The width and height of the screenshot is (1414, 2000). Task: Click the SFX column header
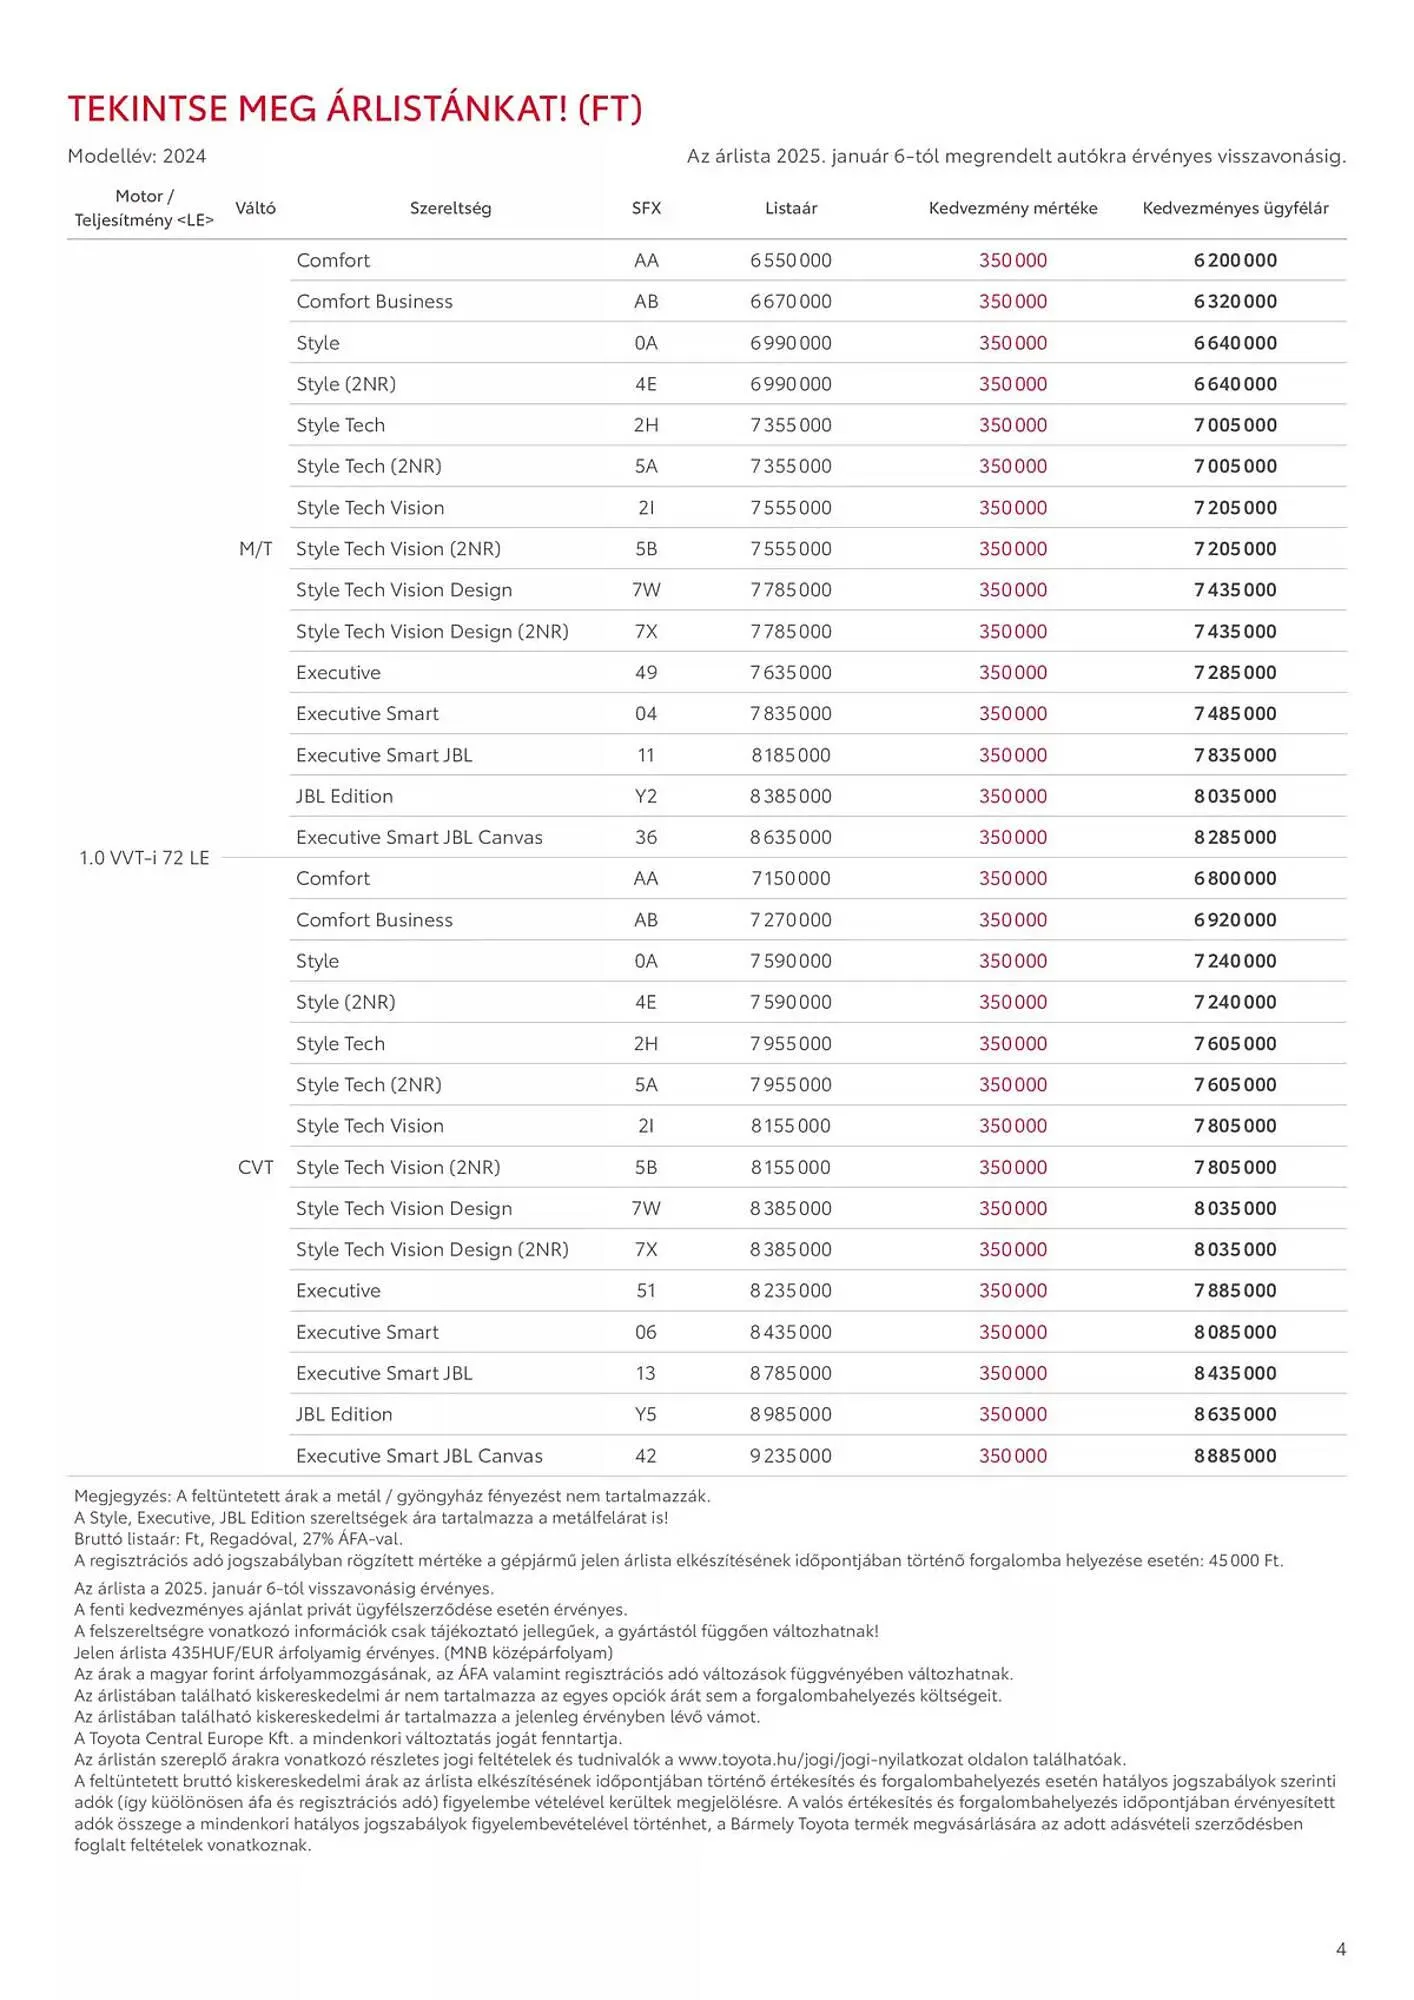[x=646, y=208]
